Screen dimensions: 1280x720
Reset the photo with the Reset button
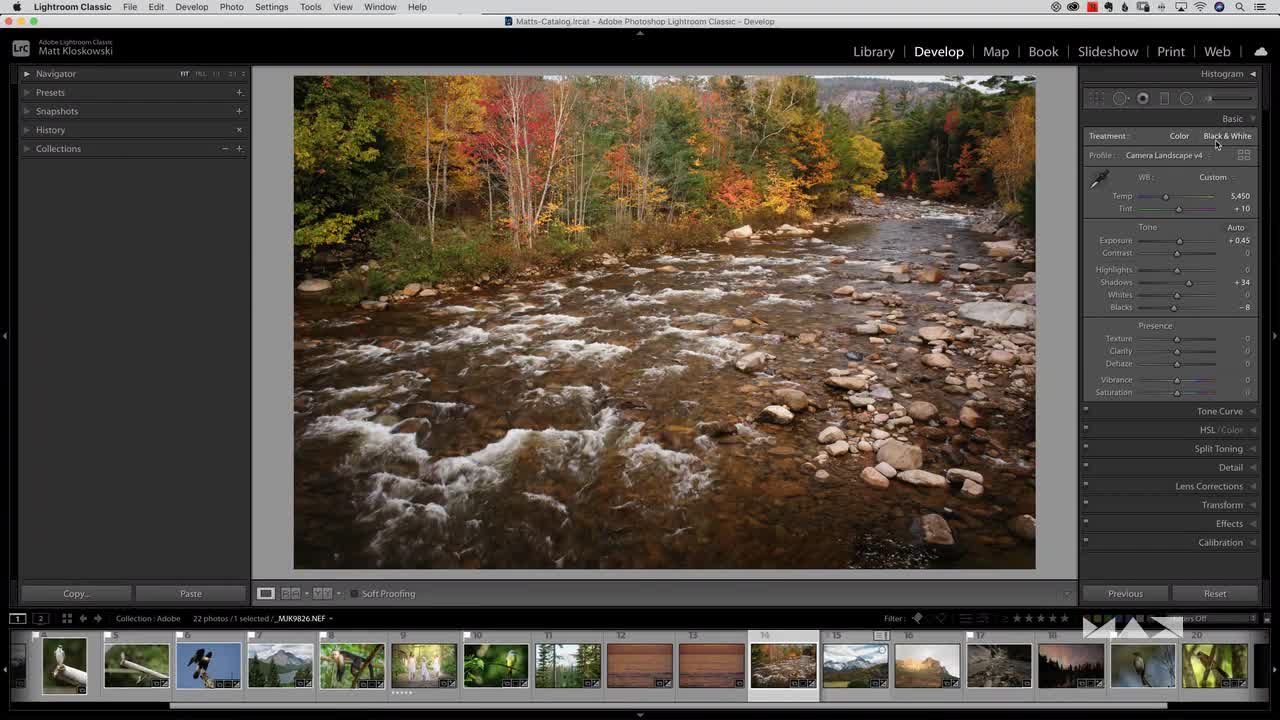pos(1215,594)
